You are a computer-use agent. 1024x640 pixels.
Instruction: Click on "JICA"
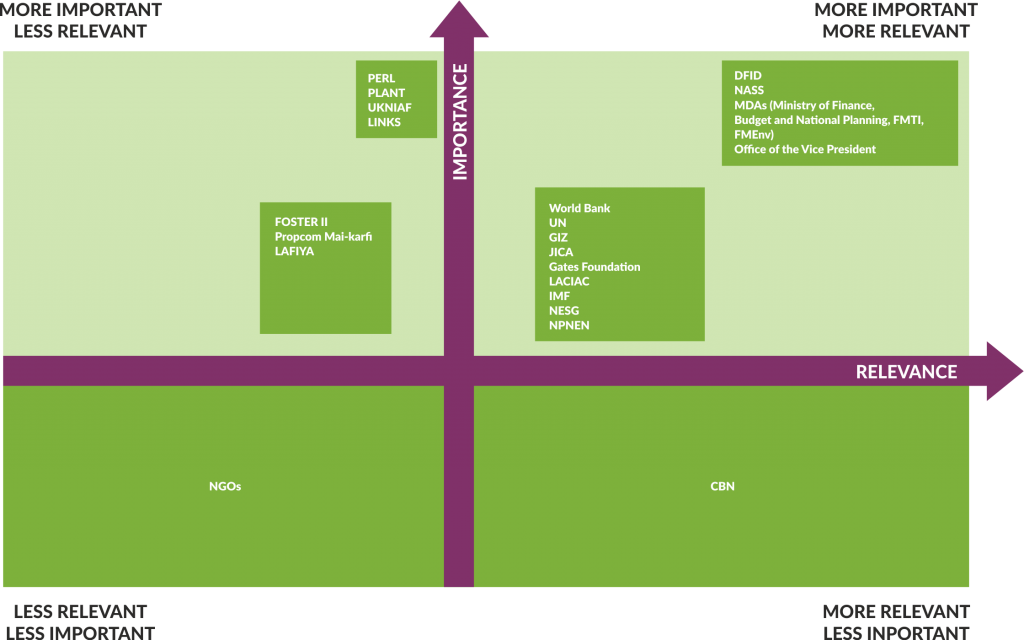click(561, 252)
